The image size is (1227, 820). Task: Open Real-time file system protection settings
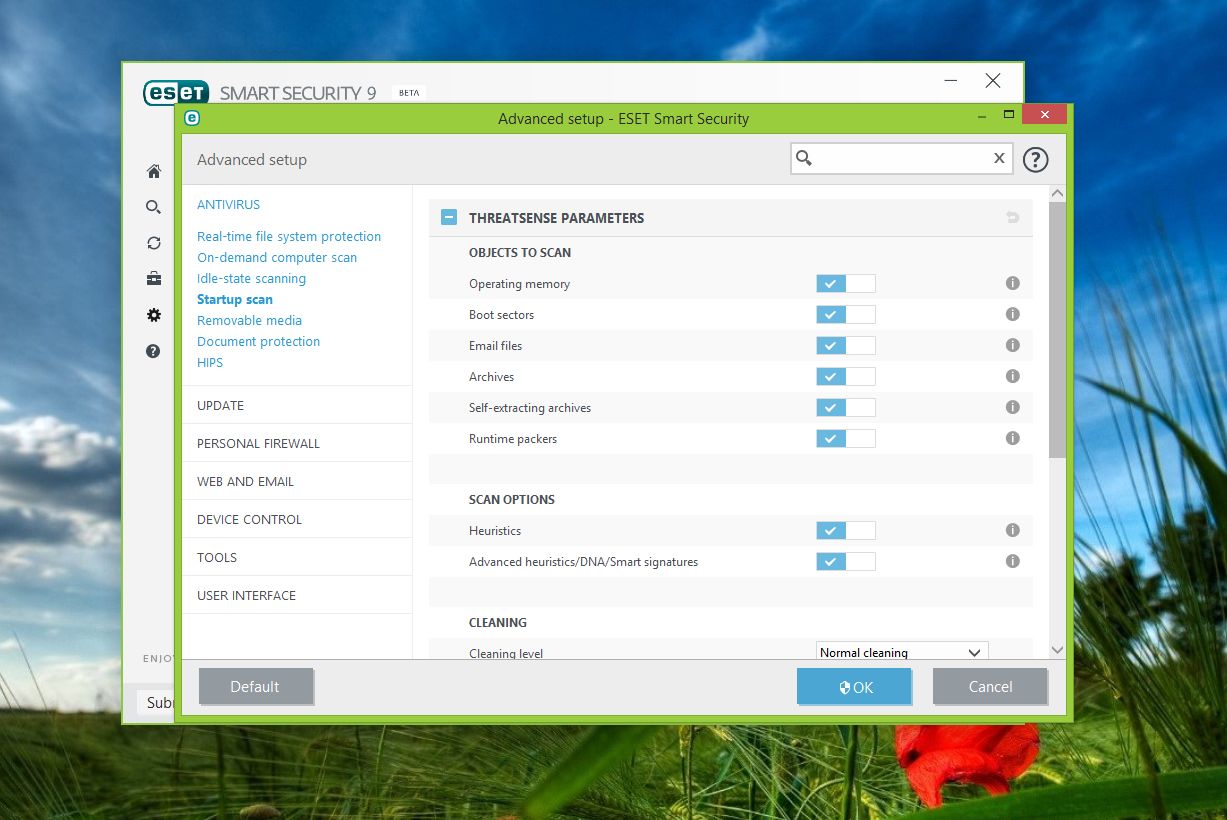289,236
